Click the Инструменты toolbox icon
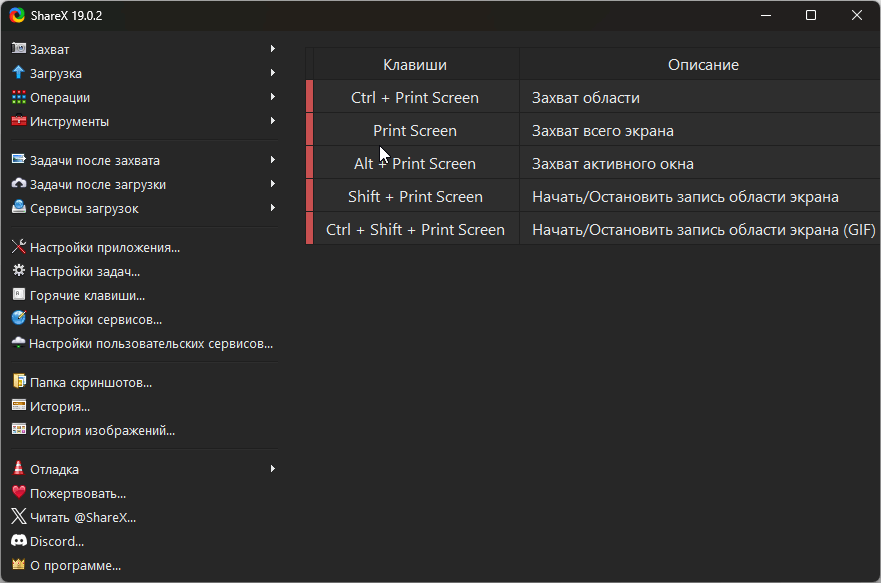 pos(18,121)
